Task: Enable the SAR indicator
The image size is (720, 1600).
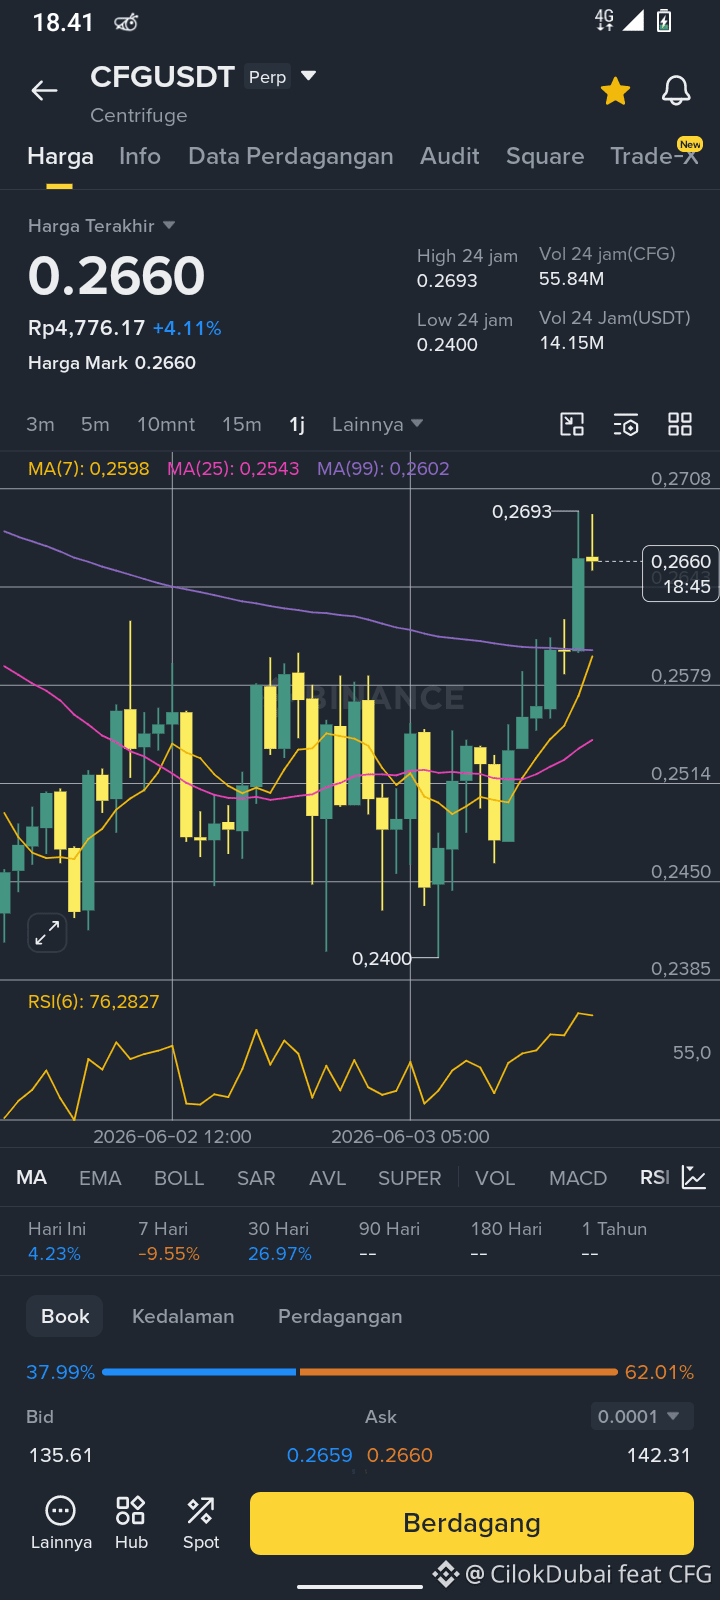Action: (x=256, y=1178)
